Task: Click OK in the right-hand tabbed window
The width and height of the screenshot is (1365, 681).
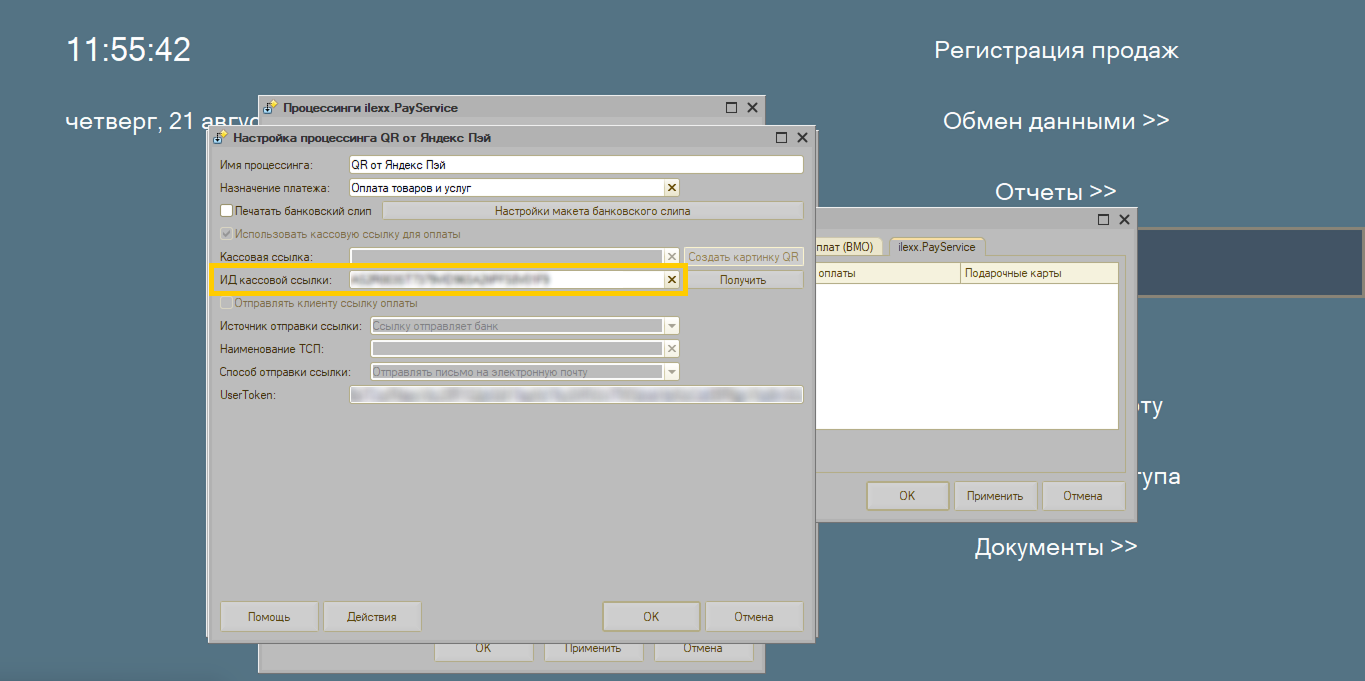Action: tap(907, 496)
